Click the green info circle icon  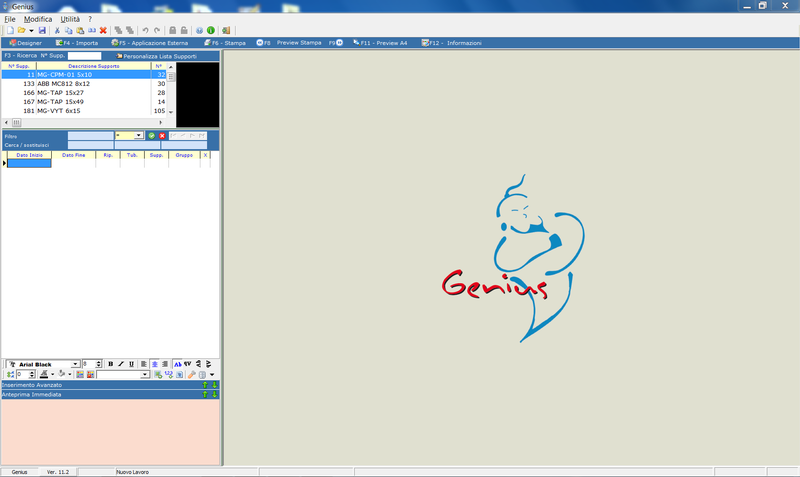click(211, 31)
